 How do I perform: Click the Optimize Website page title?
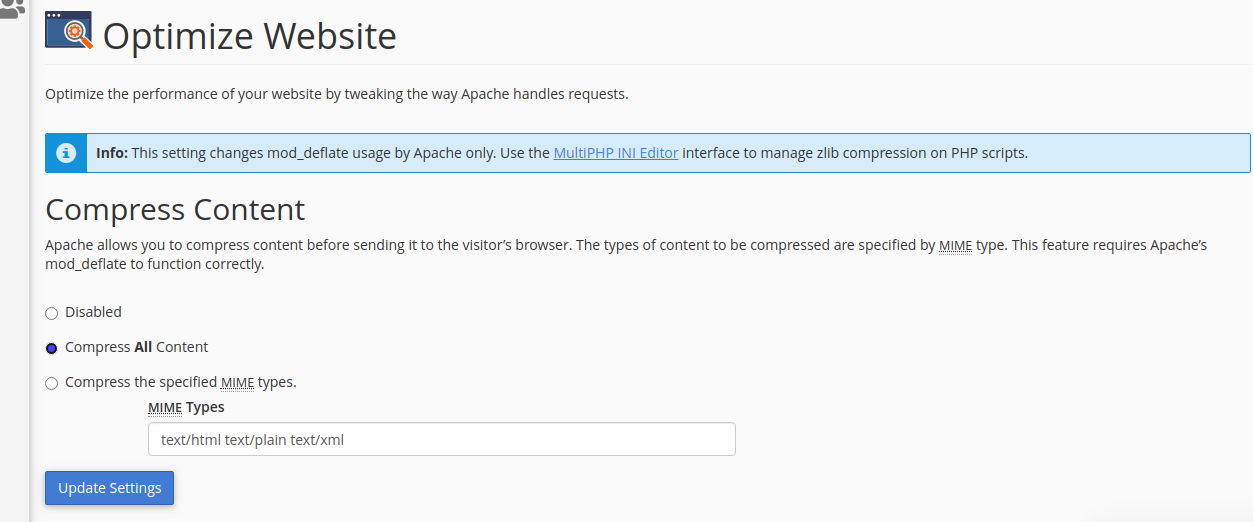249,37
